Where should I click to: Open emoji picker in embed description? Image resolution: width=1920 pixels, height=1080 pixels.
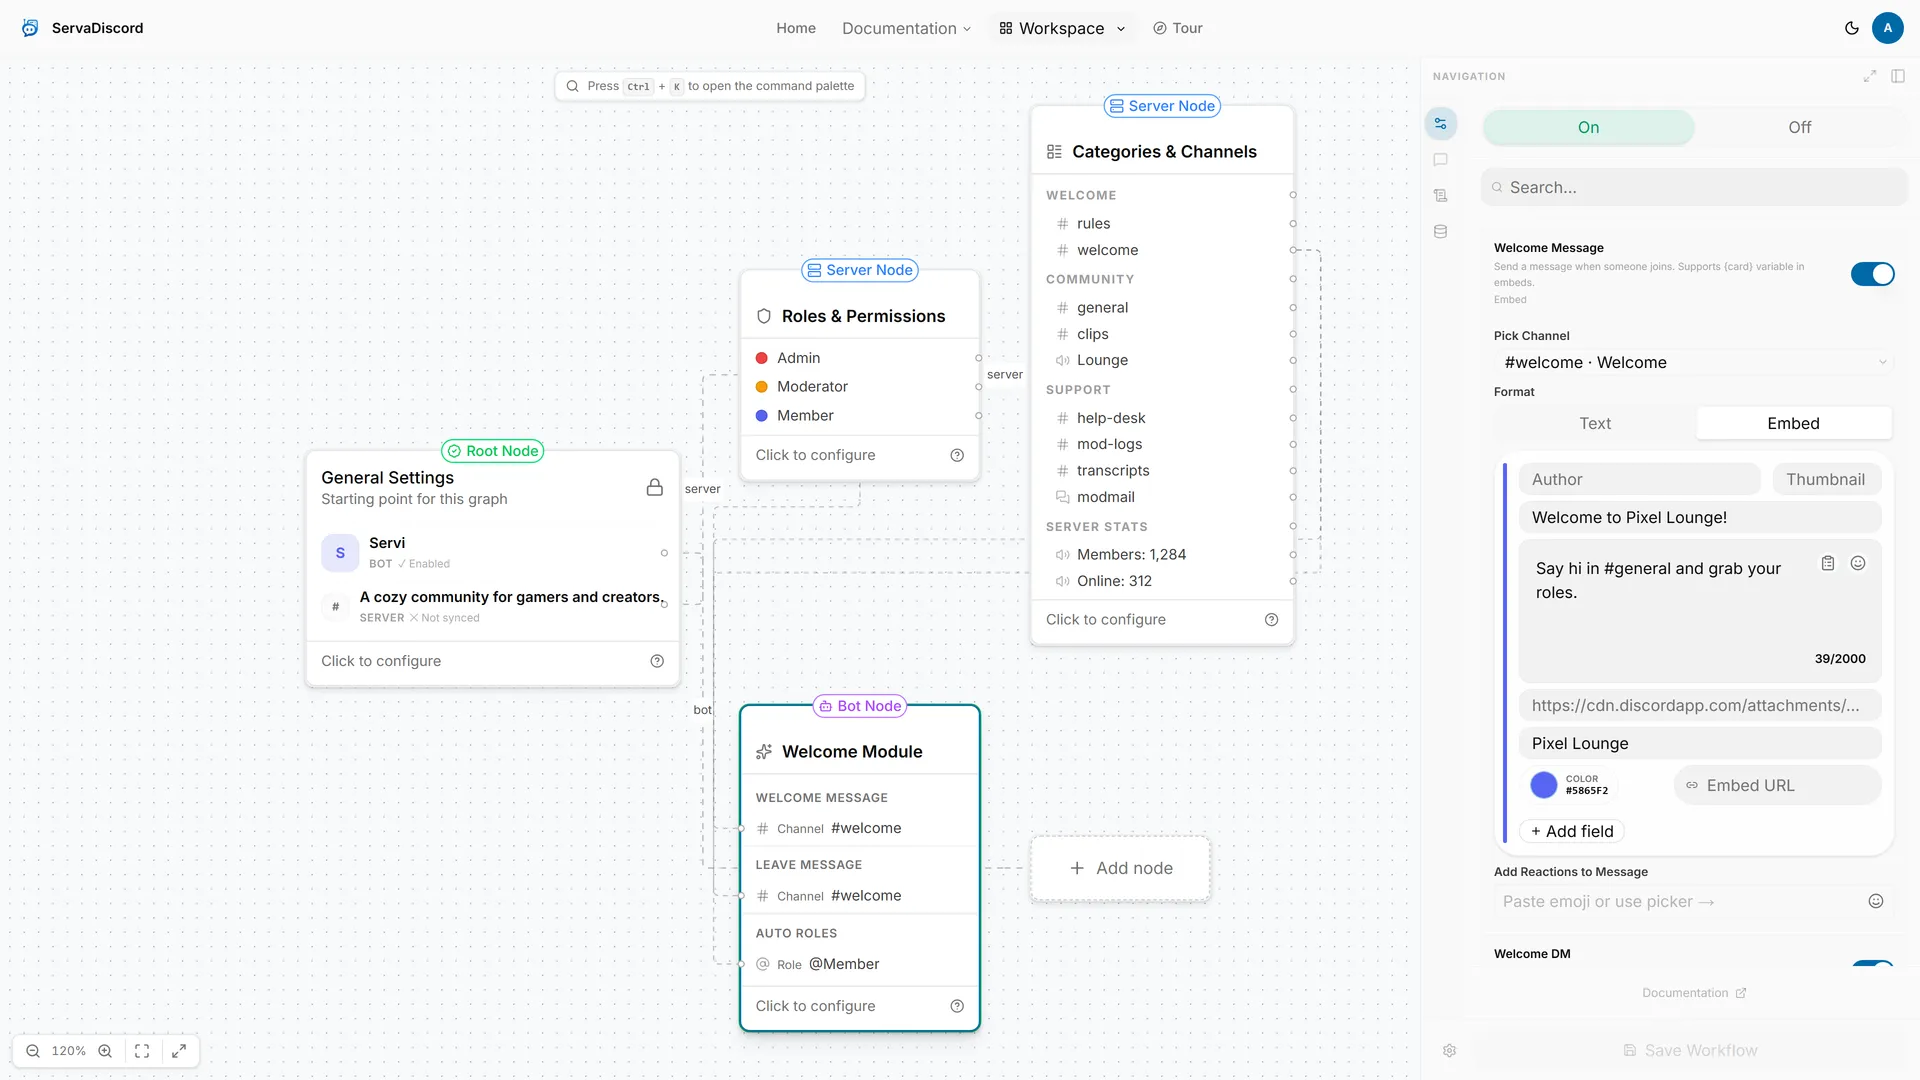[1857, 563]
